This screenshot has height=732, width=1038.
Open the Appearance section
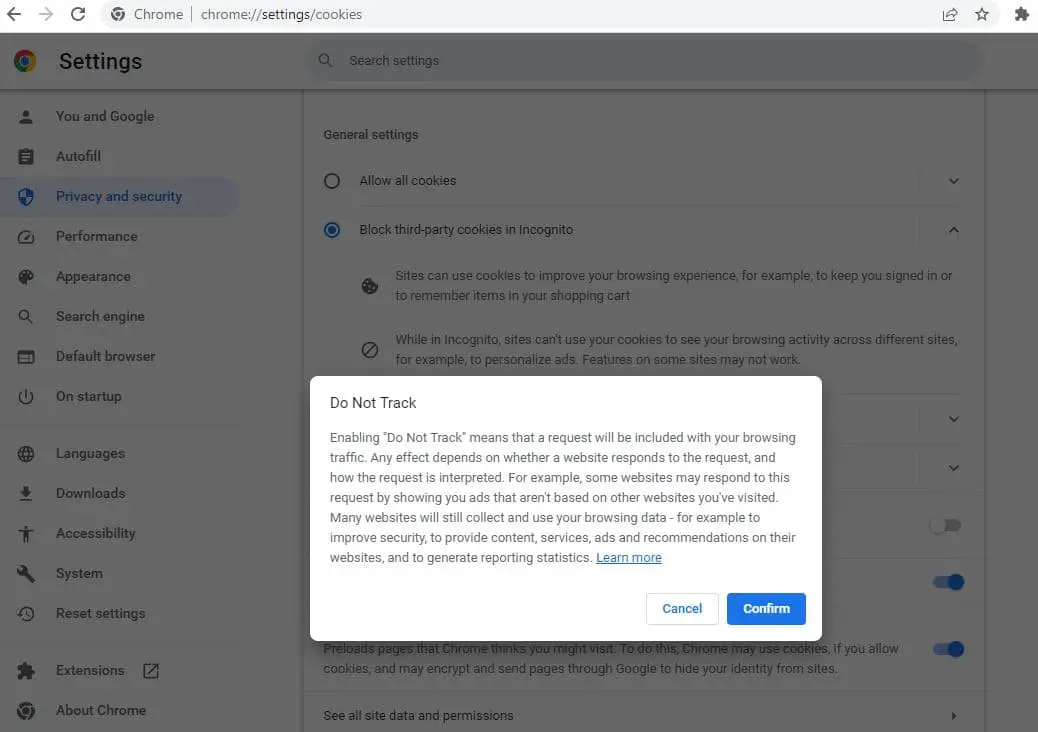[93, 277]
